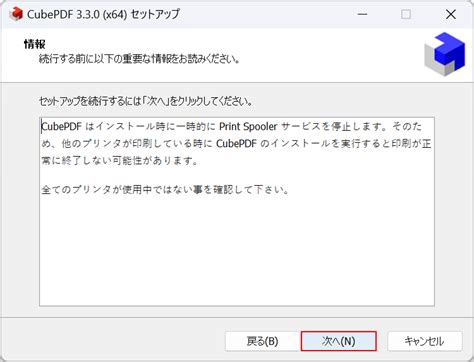Close the setup window

click(x=451, y=14)
